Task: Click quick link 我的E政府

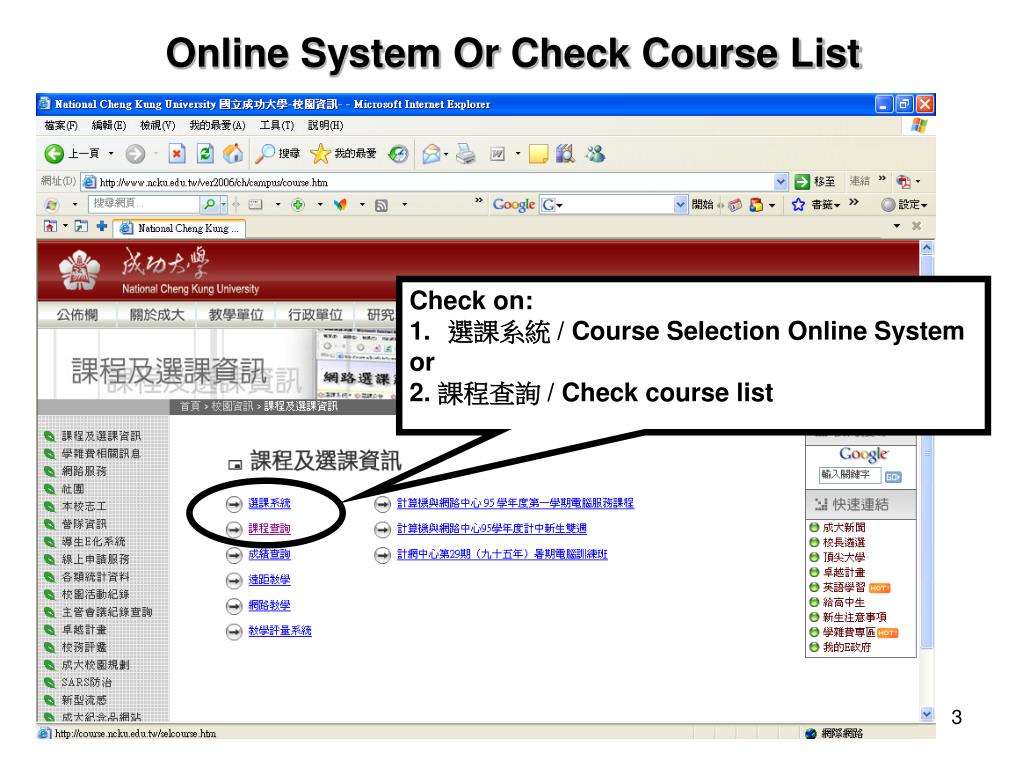Action: point(847,648)
